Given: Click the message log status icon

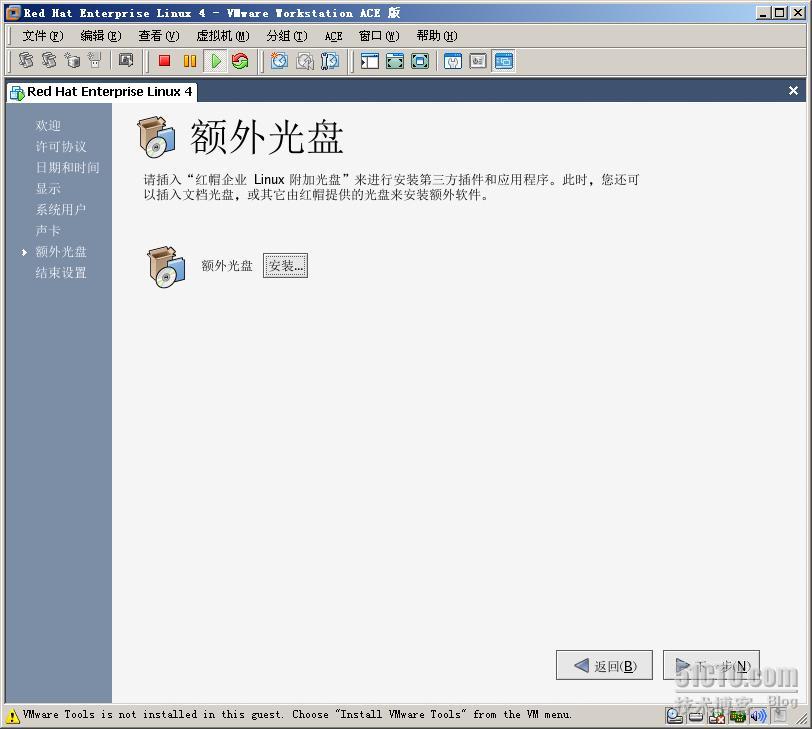Looking at the screenshot, I should tap(779, 716).
